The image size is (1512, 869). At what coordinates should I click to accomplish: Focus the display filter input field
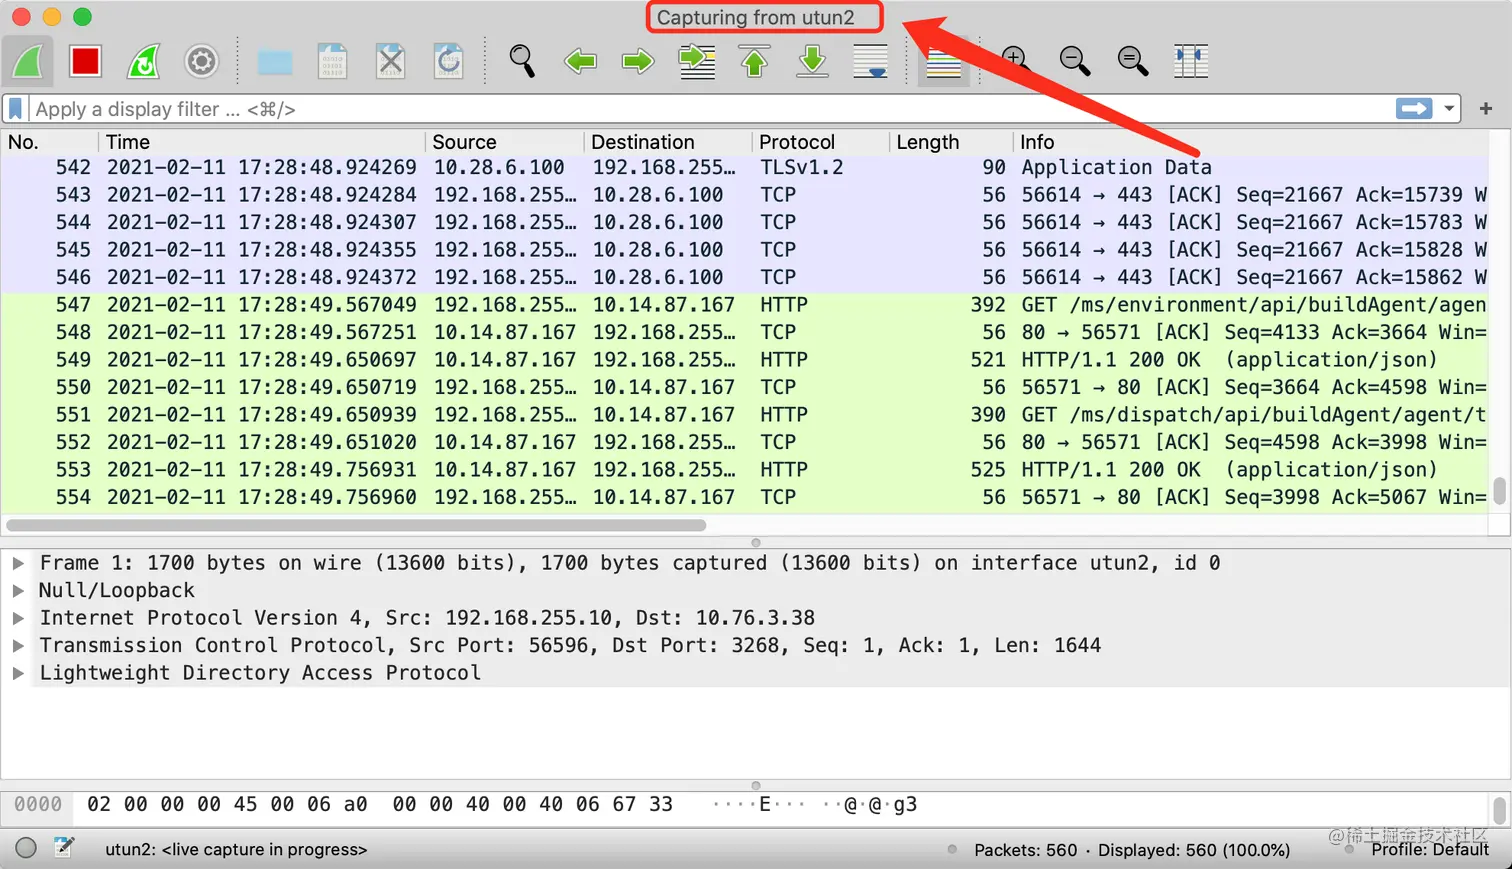click(710, 109)
